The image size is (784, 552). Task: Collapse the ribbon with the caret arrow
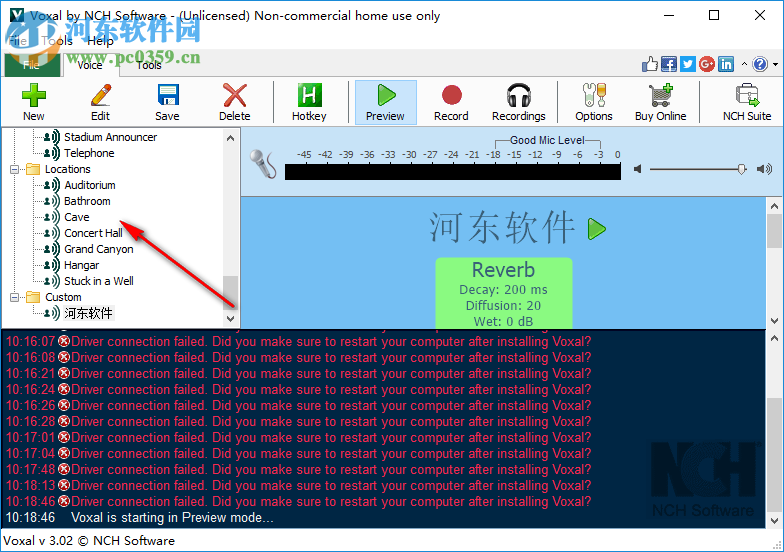pyautogui.click(x=744, y=64)
